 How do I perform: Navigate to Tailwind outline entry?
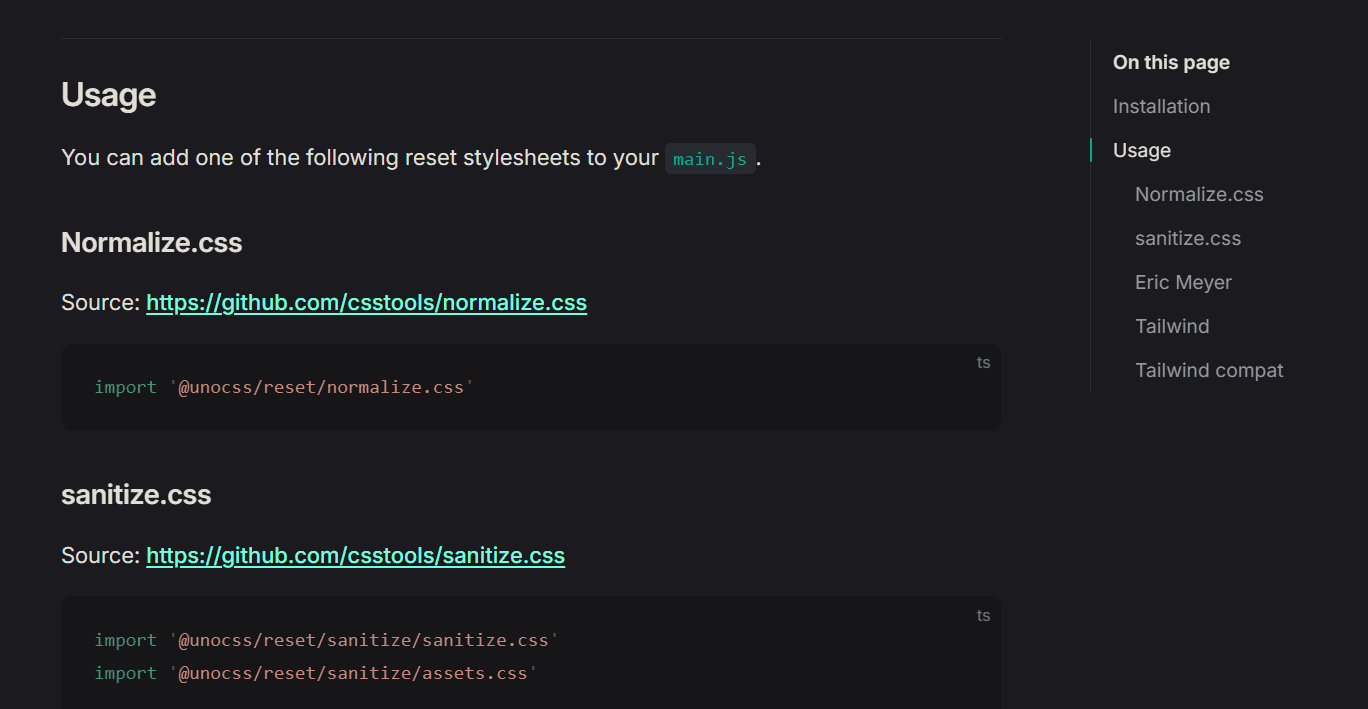1172,326
